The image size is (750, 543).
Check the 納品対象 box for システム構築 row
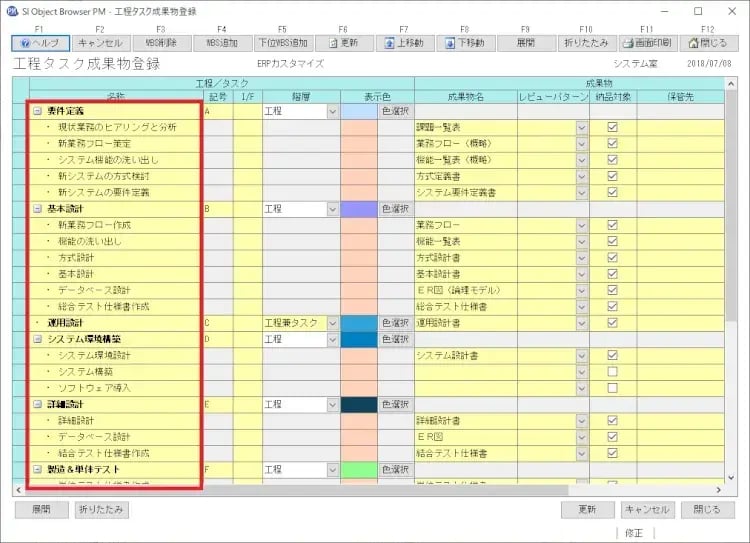click(612, 372)
